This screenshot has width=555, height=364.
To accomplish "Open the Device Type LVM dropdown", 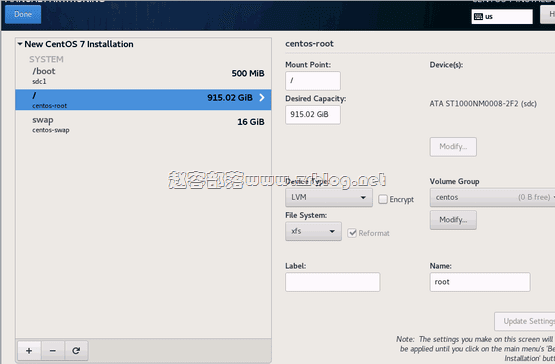I will (x=329, y=197).
